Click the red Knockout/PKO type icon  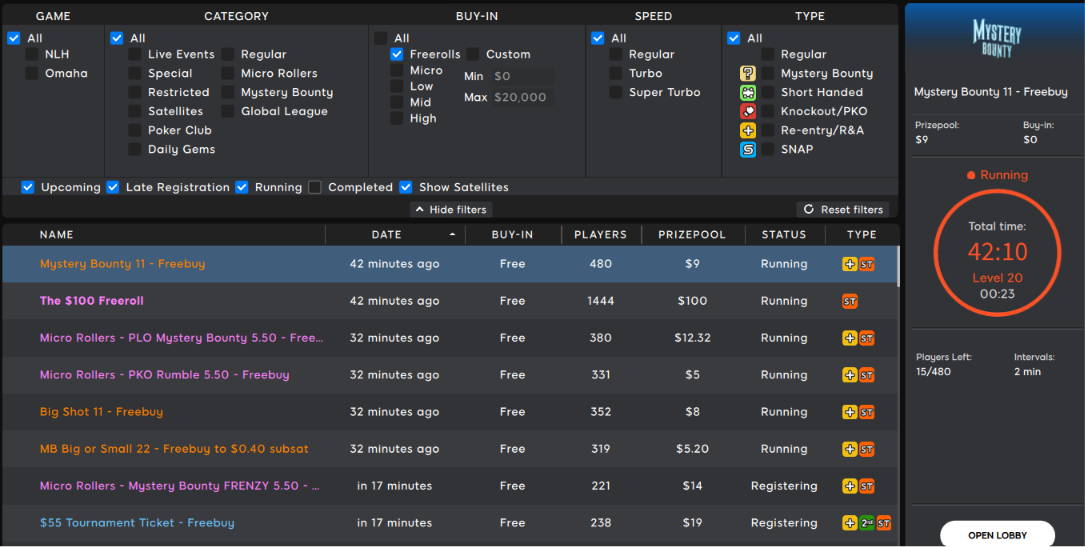tap(747, 111)
